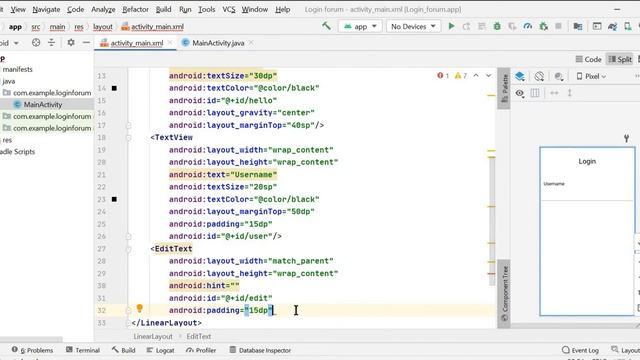This screenshot has height=360, width=640.
Task: Run the app with green play icon
Action: pos(451,26)
